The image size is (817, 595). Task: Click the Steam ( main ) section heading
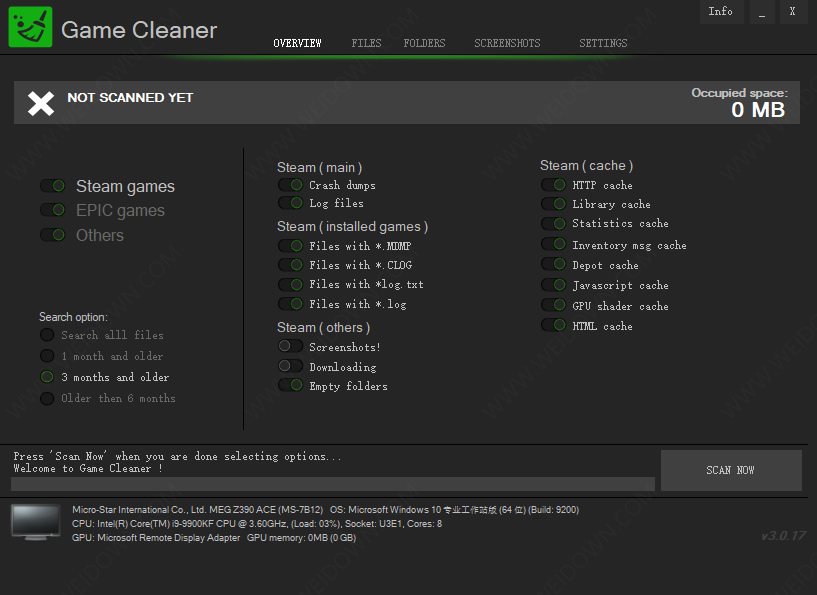[319, 167]
